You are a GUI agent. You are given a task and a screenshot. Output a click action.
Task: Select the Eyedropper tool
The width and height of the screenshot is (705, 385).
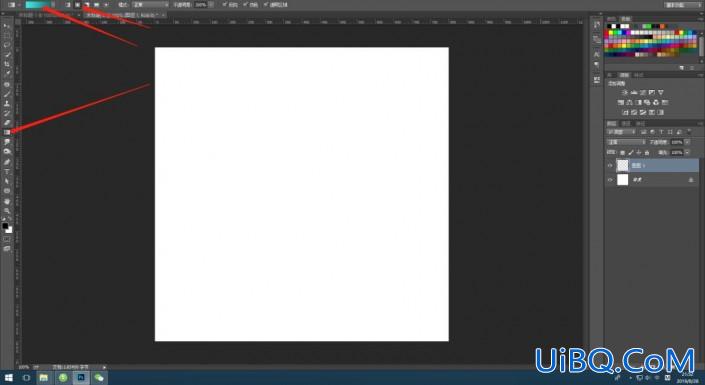click(x=7, y=74)
